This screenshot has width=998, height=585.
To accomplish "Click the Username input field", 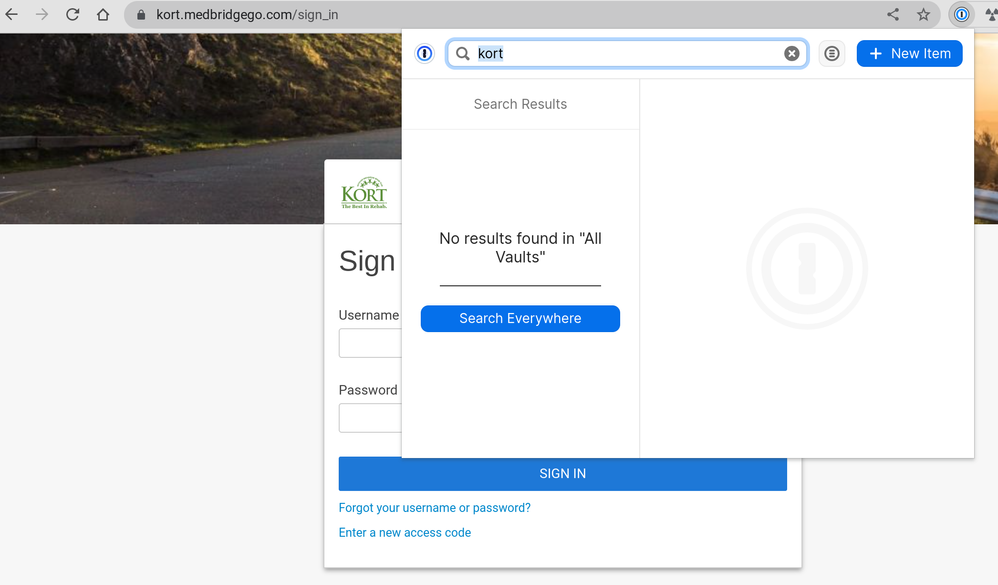I will 370,343.
